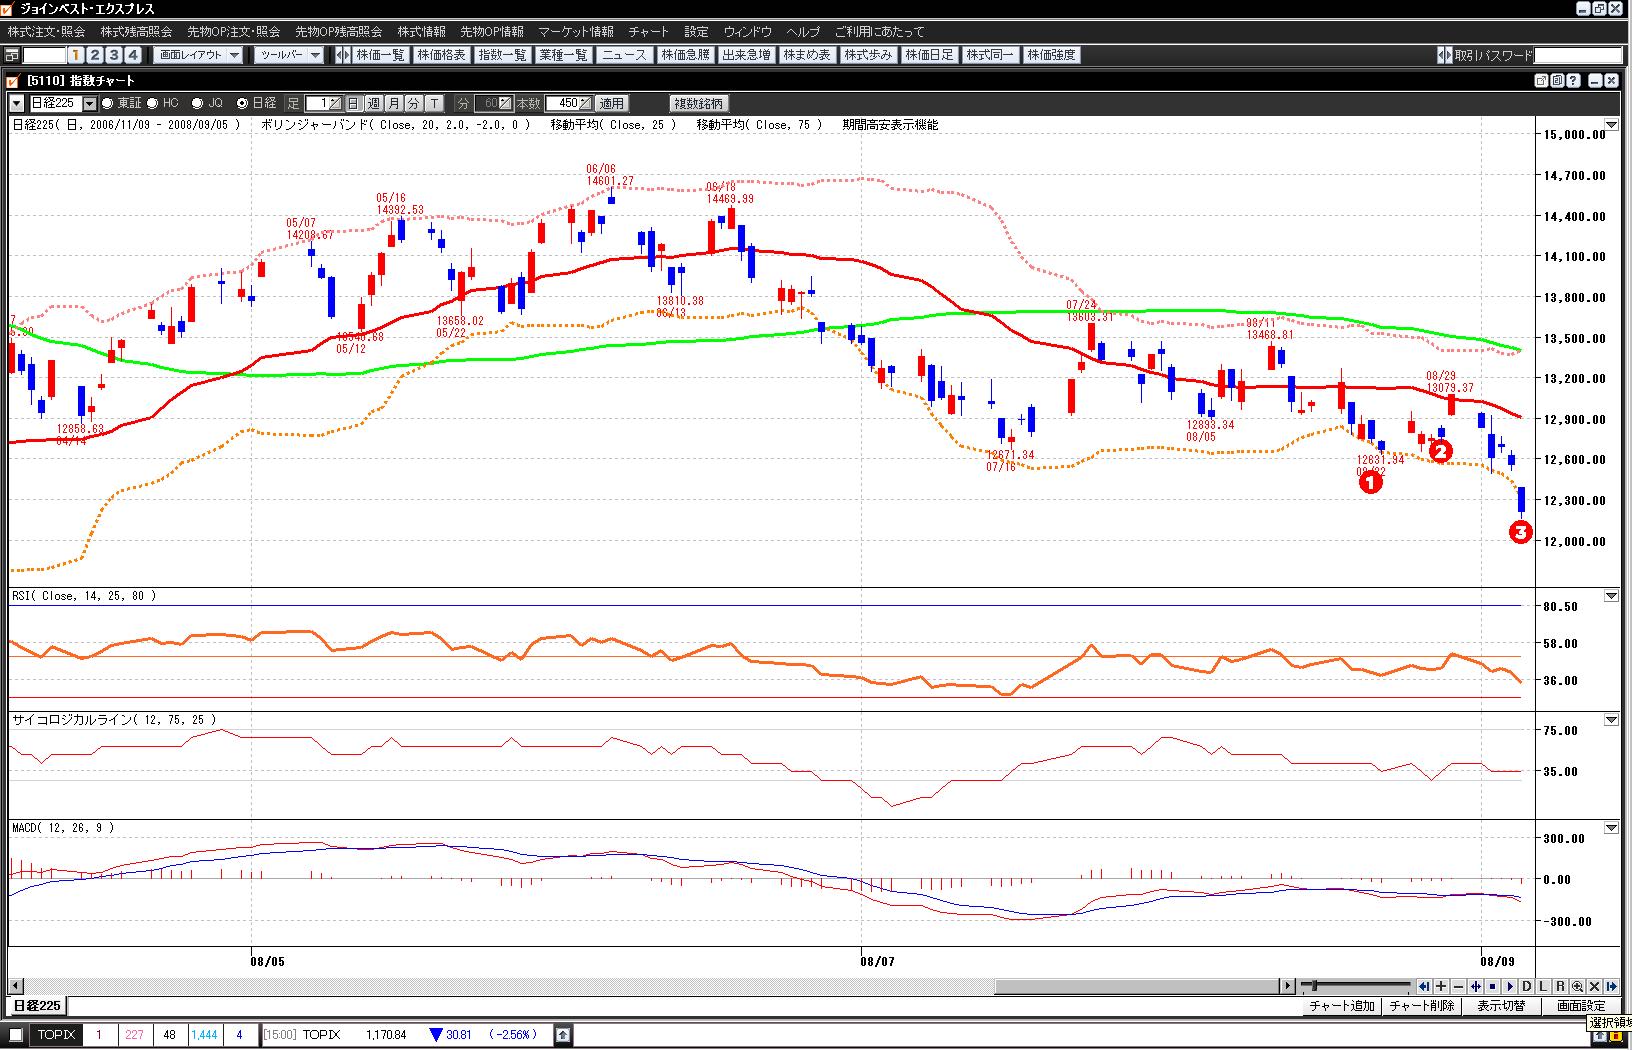Click the minus icon in chart controls
The width and height of the screenshot is (1632, 1050).
coord(1458,987)
